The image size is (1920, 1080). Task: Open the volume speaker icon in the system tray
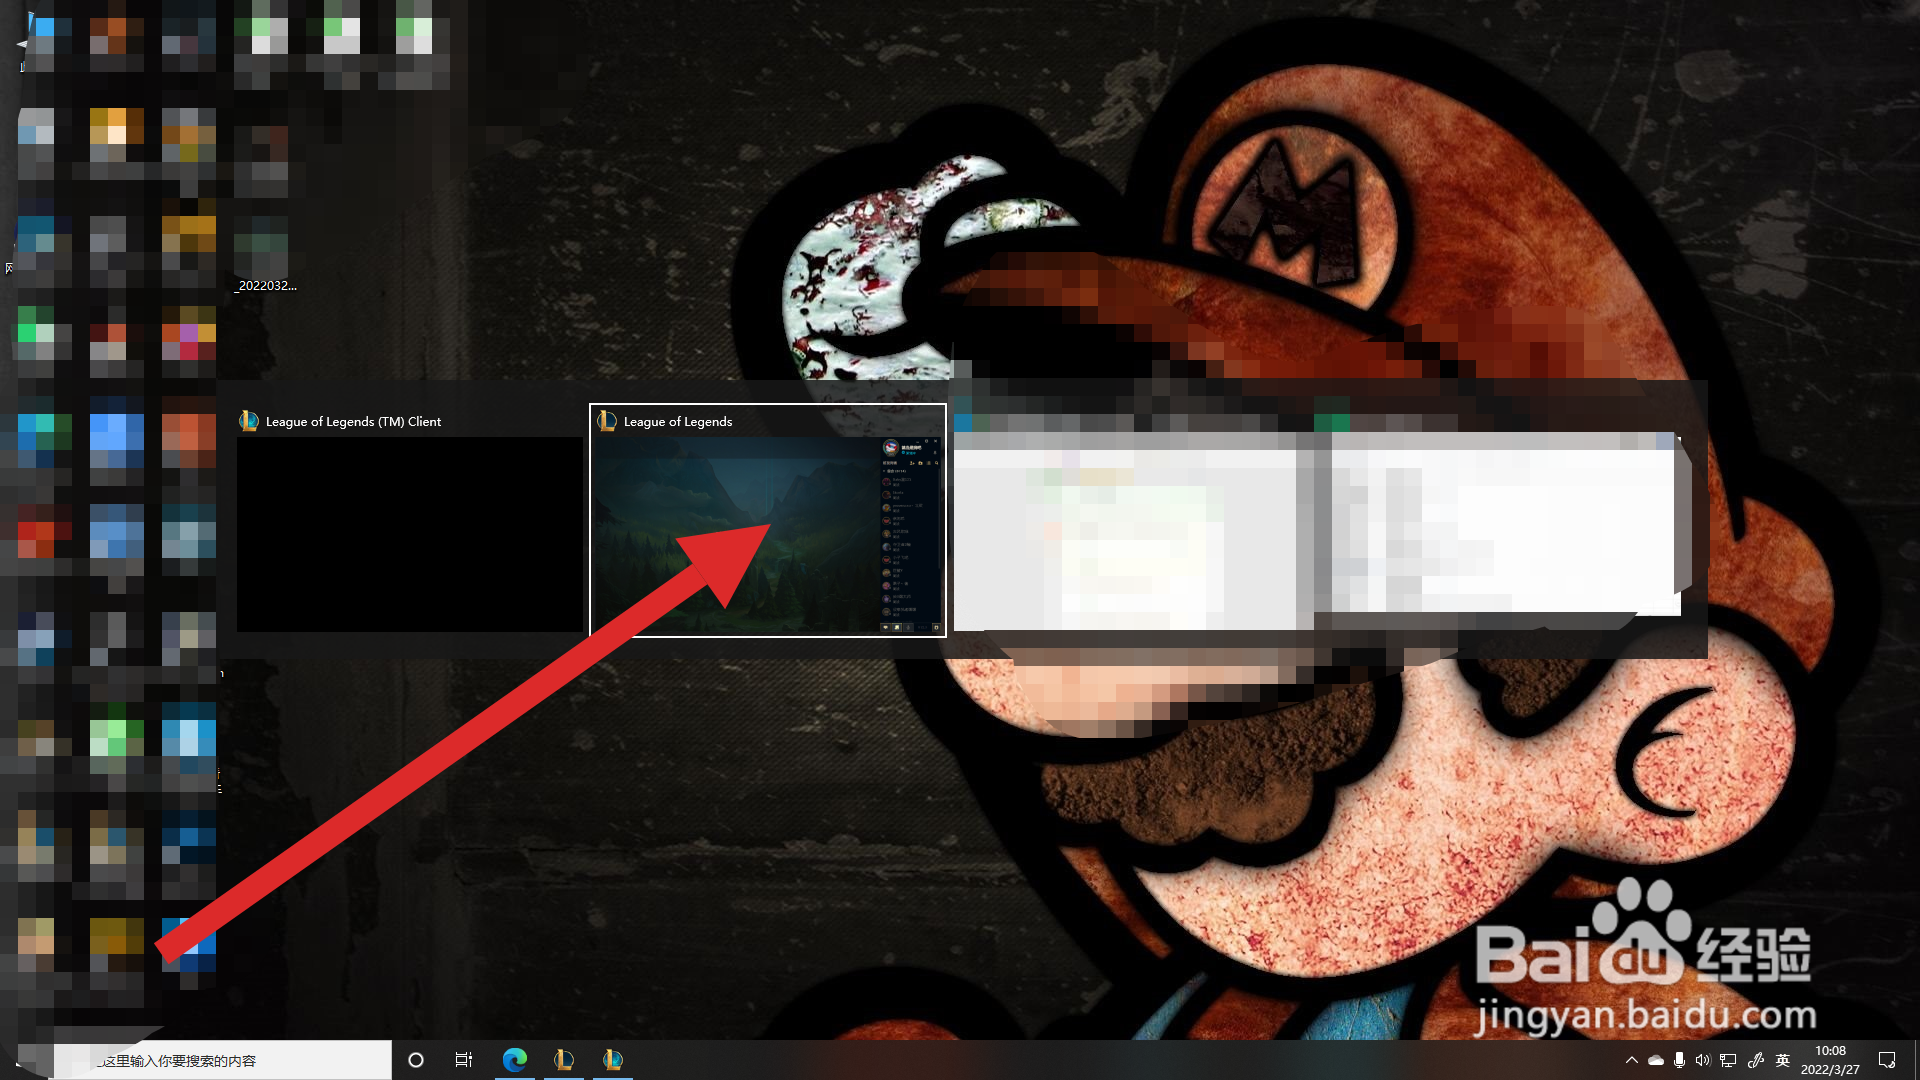coord(1703,1060)
